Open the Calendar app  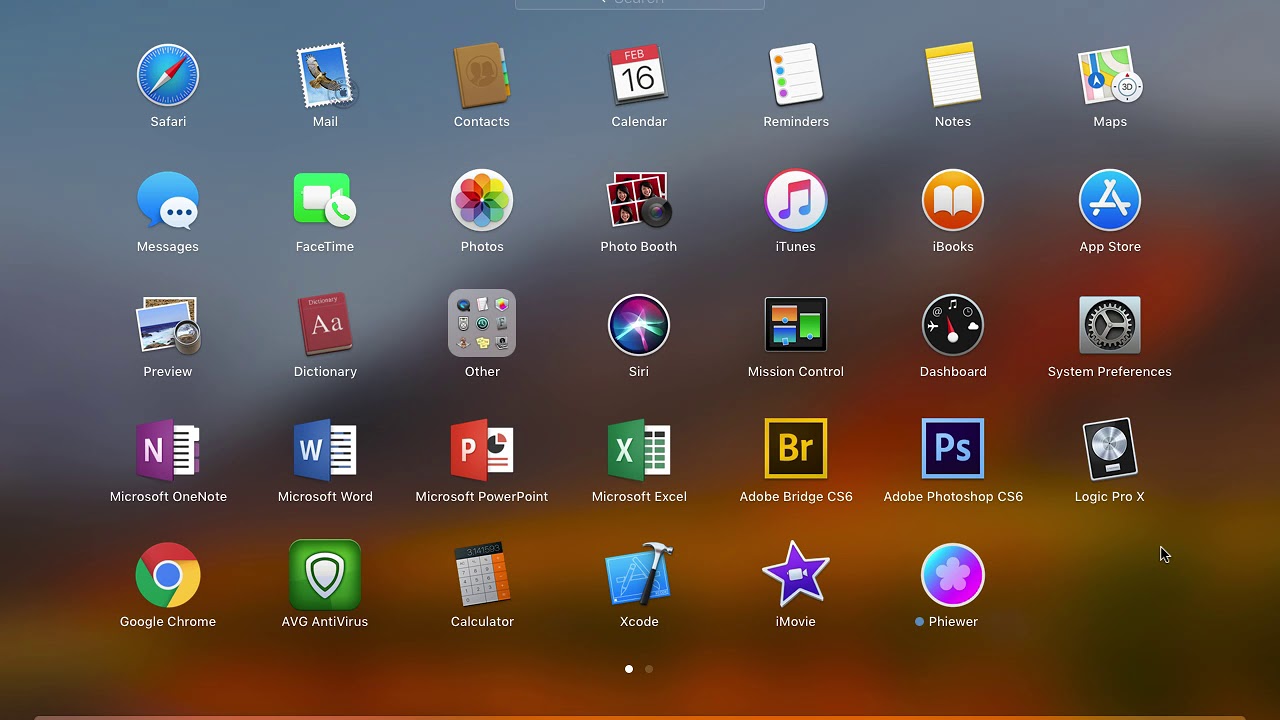(639, 75)
